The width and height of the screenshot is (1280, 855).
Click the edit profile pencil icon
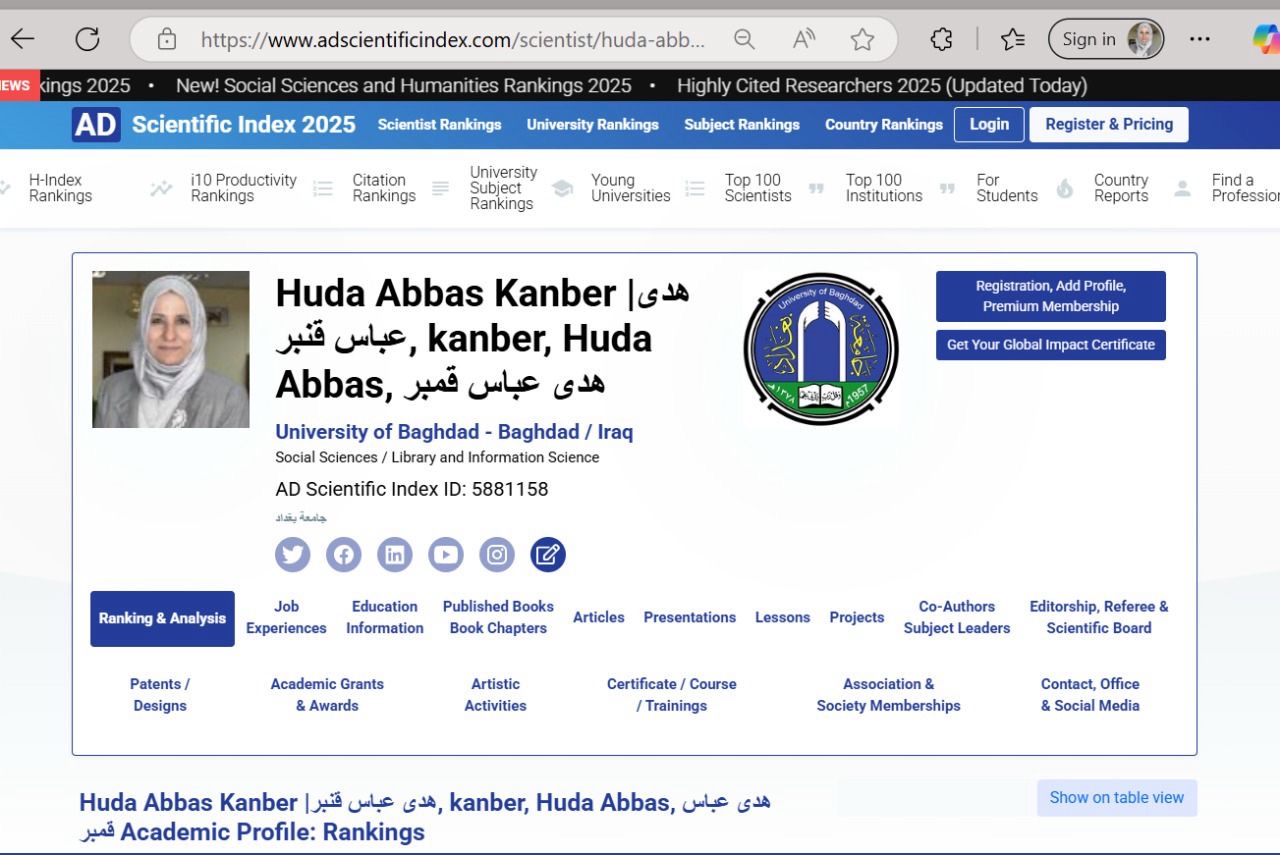548,555
